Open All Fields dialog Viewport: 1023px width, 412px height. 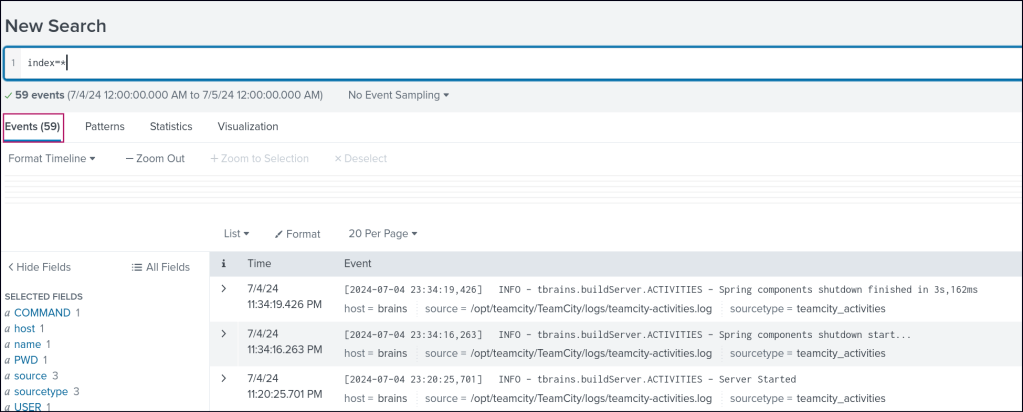161,267
